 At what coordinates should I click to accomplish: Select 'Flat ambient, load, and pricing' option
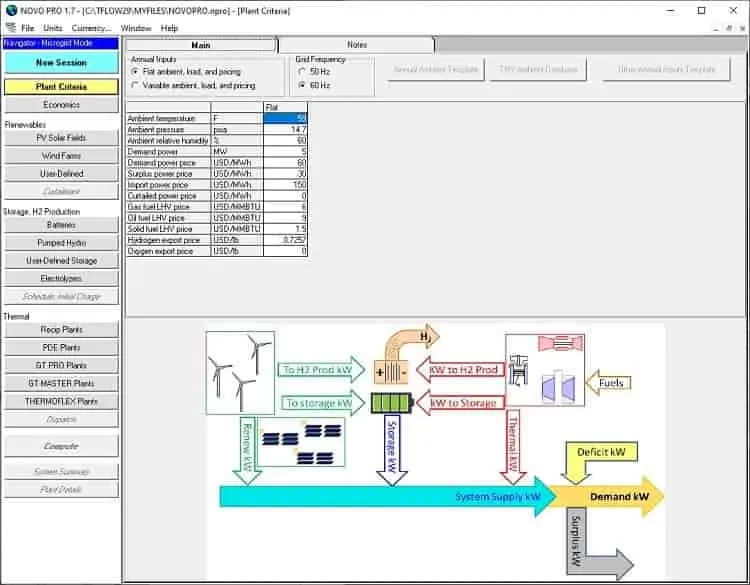[187, 72]
